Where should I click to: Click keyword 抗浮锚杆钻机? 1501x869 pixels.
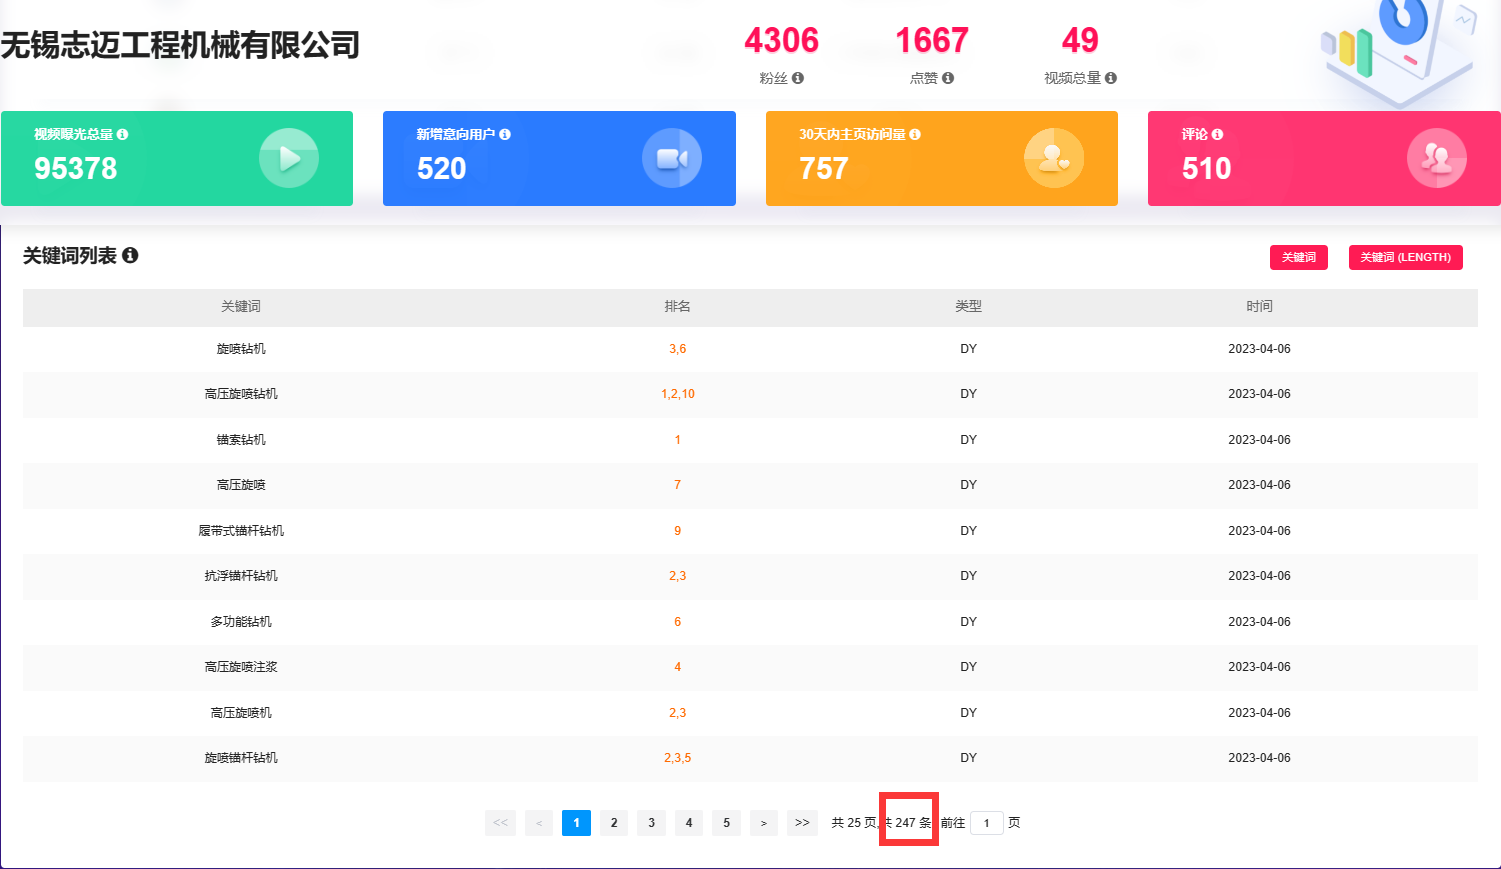(241, 576)
